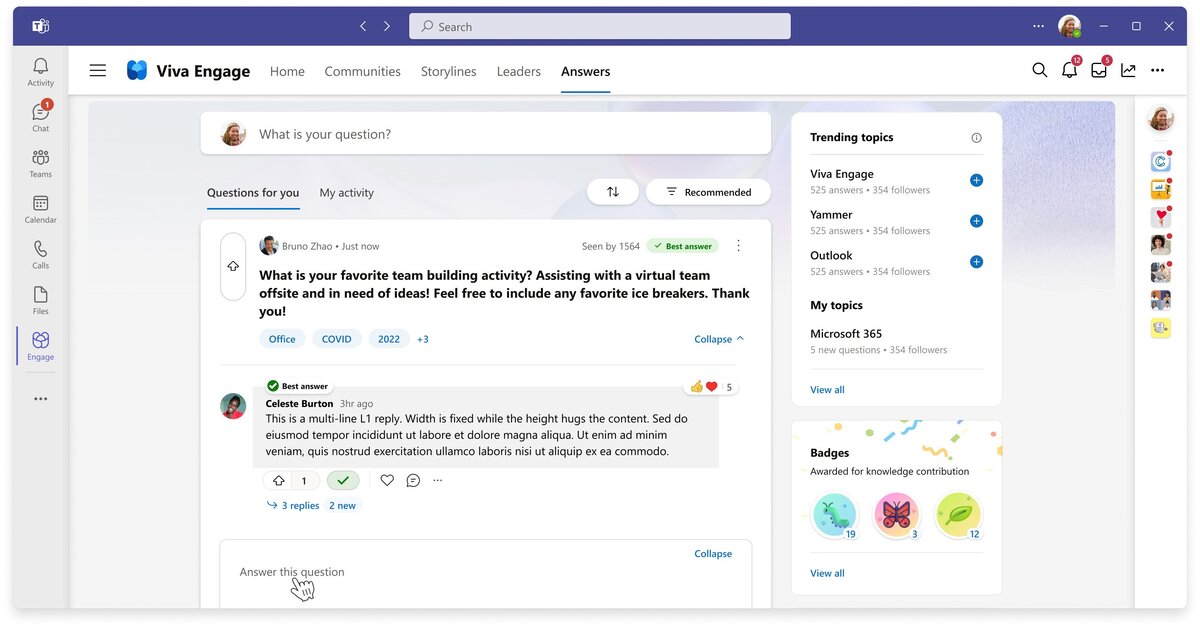Collapse the answer box
1200x628 pixels.
coord(713,553)
